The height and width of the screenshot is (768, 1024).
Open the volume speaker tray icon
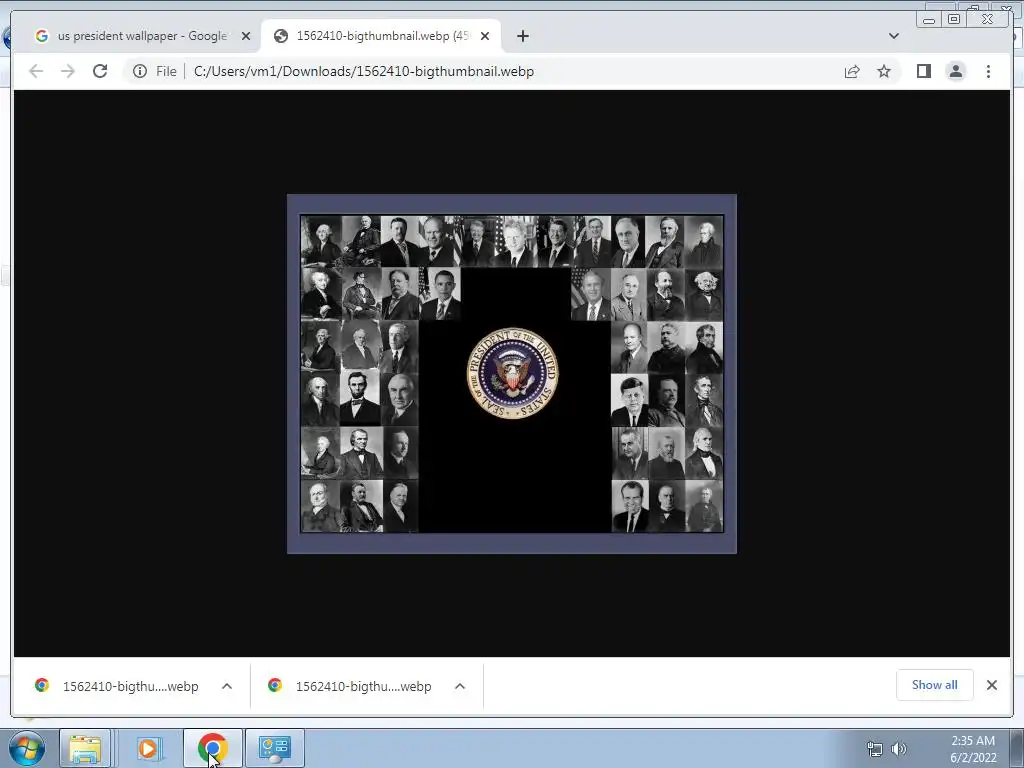point(899,748)
